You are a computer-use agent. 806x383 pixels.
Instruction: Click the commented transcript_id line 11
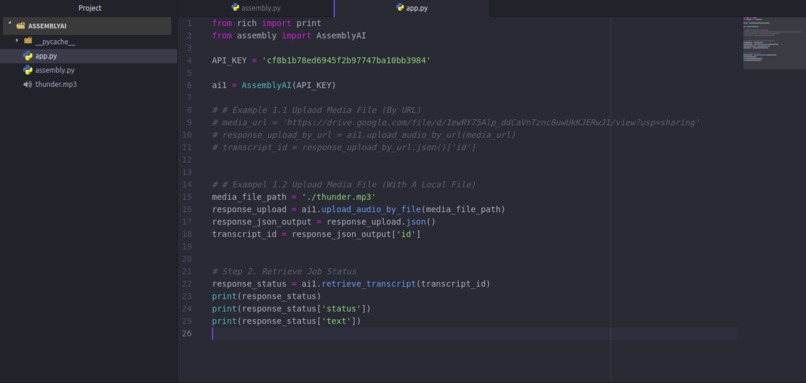pos(344,148)
